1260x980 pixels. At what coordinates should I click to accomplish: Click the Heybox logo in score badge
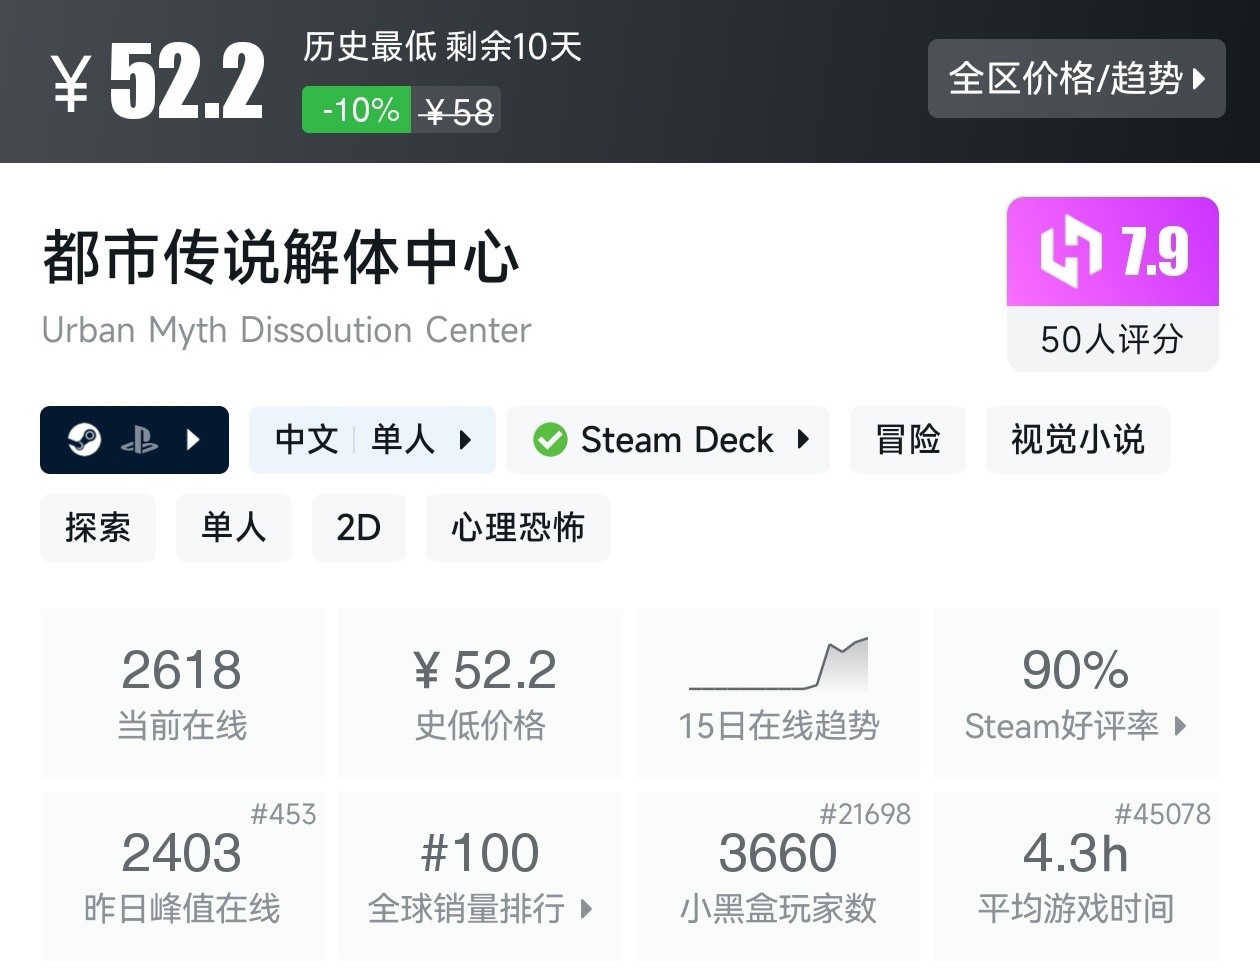click(1070, 251)
